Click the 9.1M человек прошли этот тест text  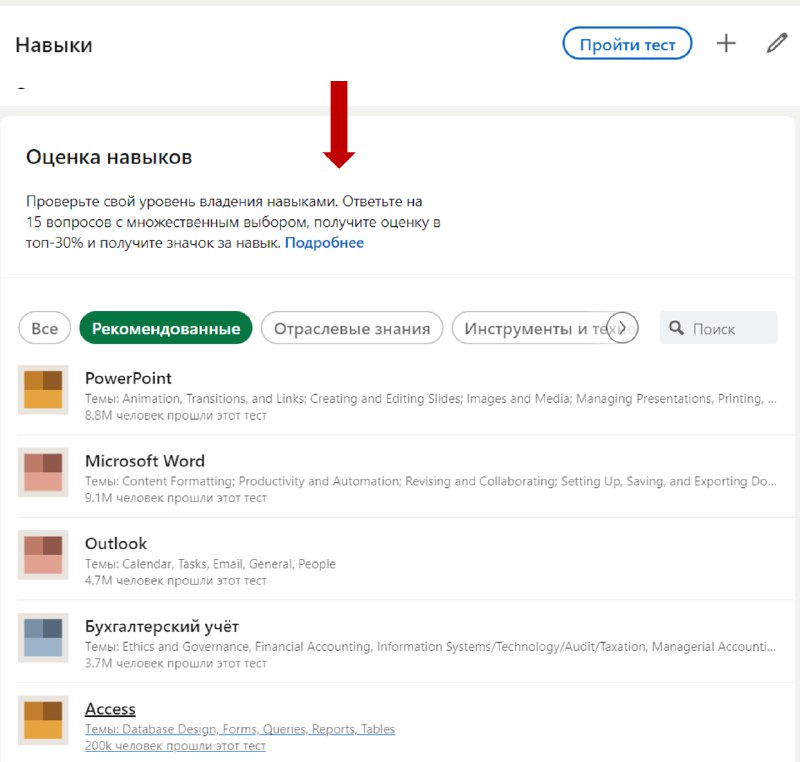pyautogui.click(x=176, y=498)
